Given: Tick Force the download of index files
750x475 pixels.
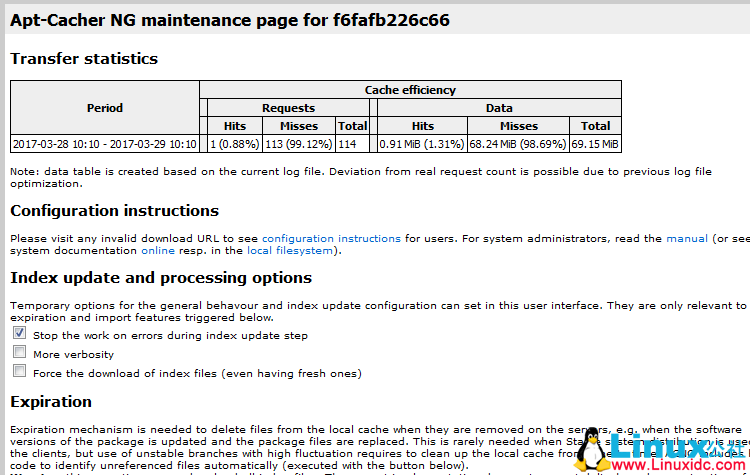Looking at the screenshot, I should click(19, 371).
